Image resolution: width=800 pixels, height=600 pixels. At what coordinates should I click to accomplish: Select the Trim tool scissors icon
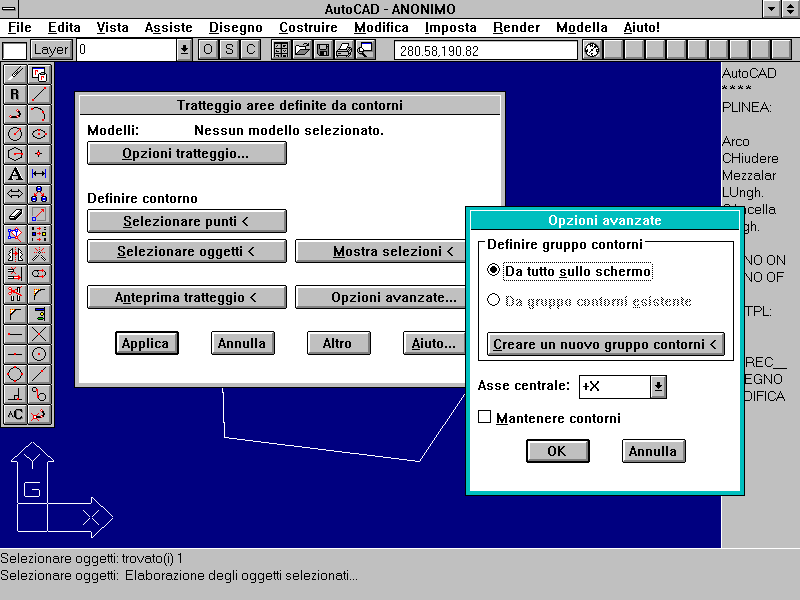click(15, 294)
